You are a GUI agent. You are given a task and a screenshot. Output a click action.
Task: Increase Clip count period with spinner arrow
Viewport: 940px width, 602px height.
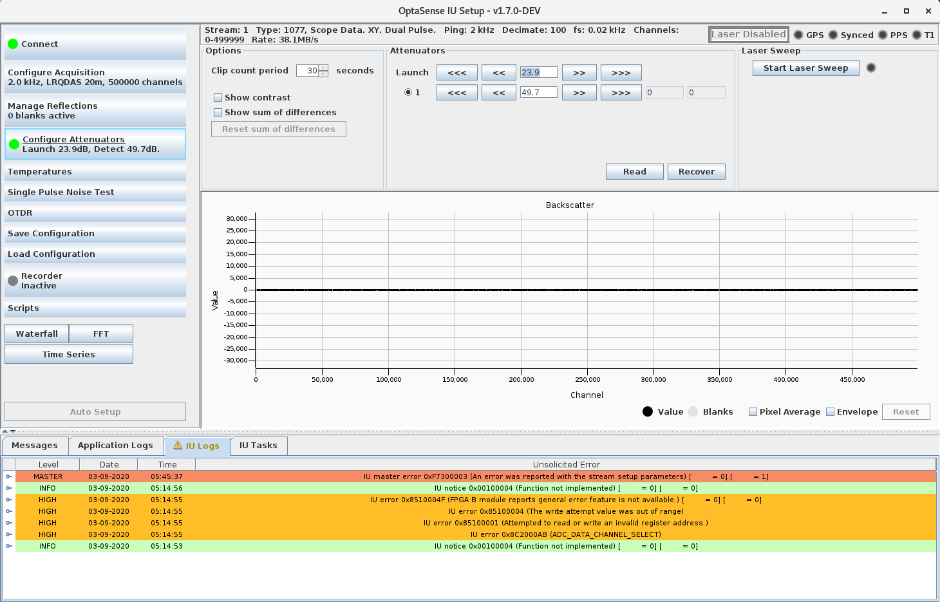click(324, 67)
